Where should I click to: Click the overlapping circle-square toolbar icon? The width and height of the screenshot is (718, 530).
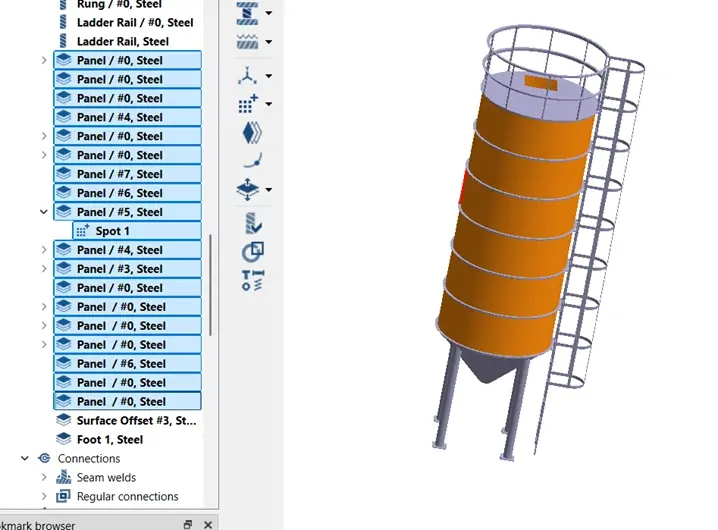click(251, 252)
